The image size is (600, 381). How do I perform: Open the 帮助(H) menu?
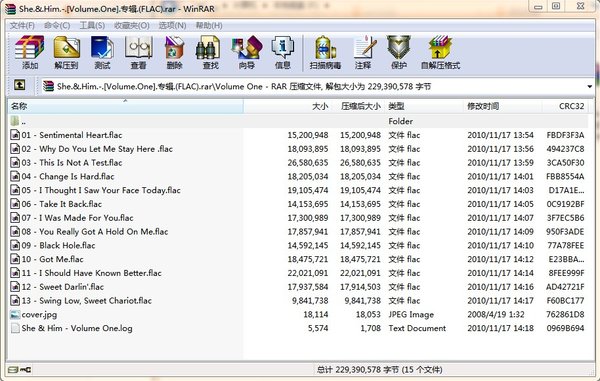click(209, 26)
